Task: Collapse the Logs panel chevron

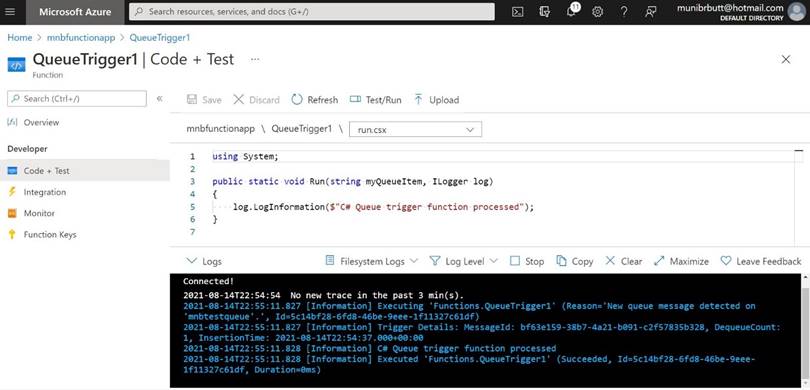Action: [192, 261]
